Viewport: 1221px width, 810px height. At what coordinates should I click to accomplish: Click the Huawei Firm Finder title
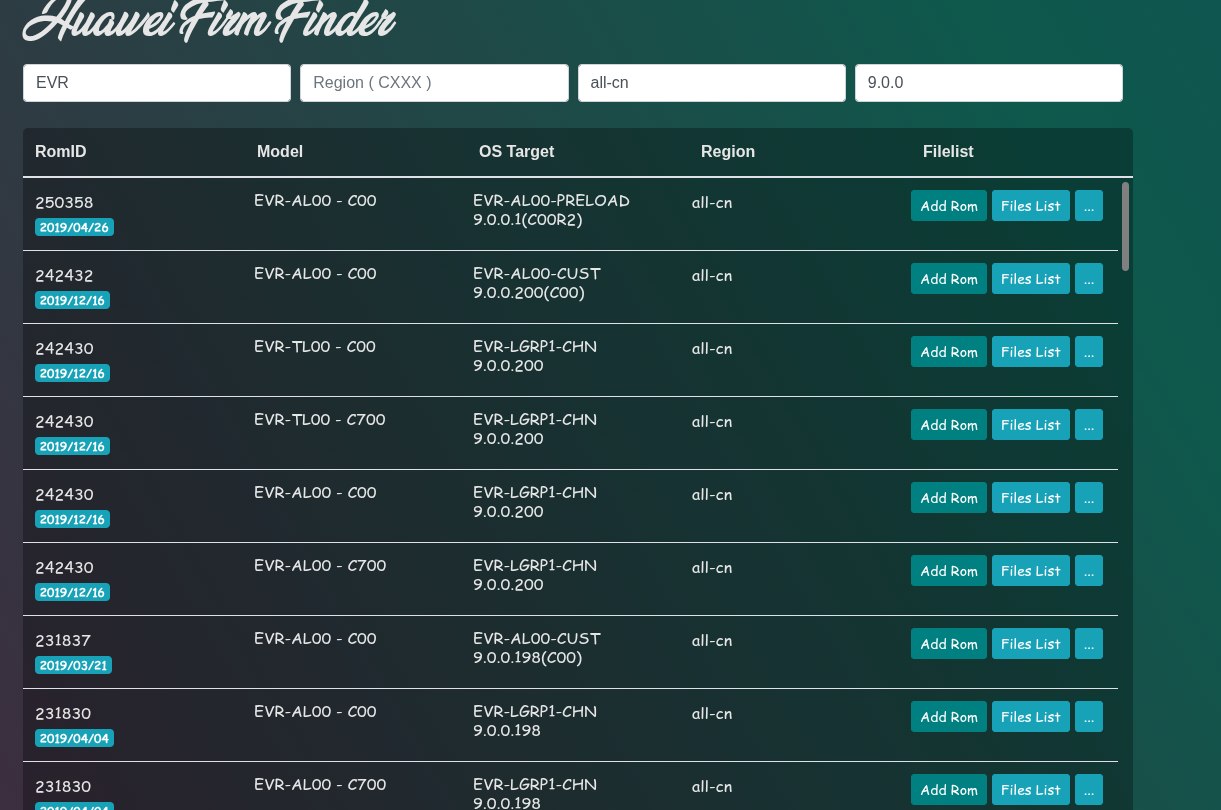coord(209,20)
